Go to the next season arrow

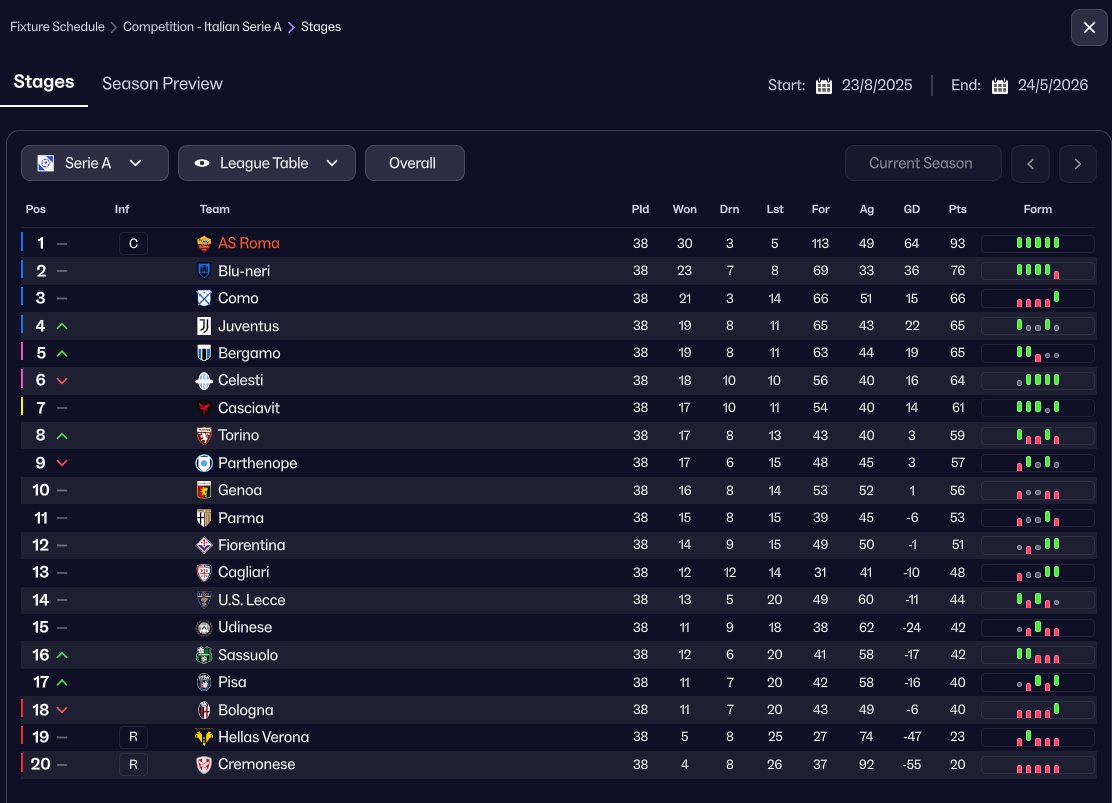[x=1077, y=163]
